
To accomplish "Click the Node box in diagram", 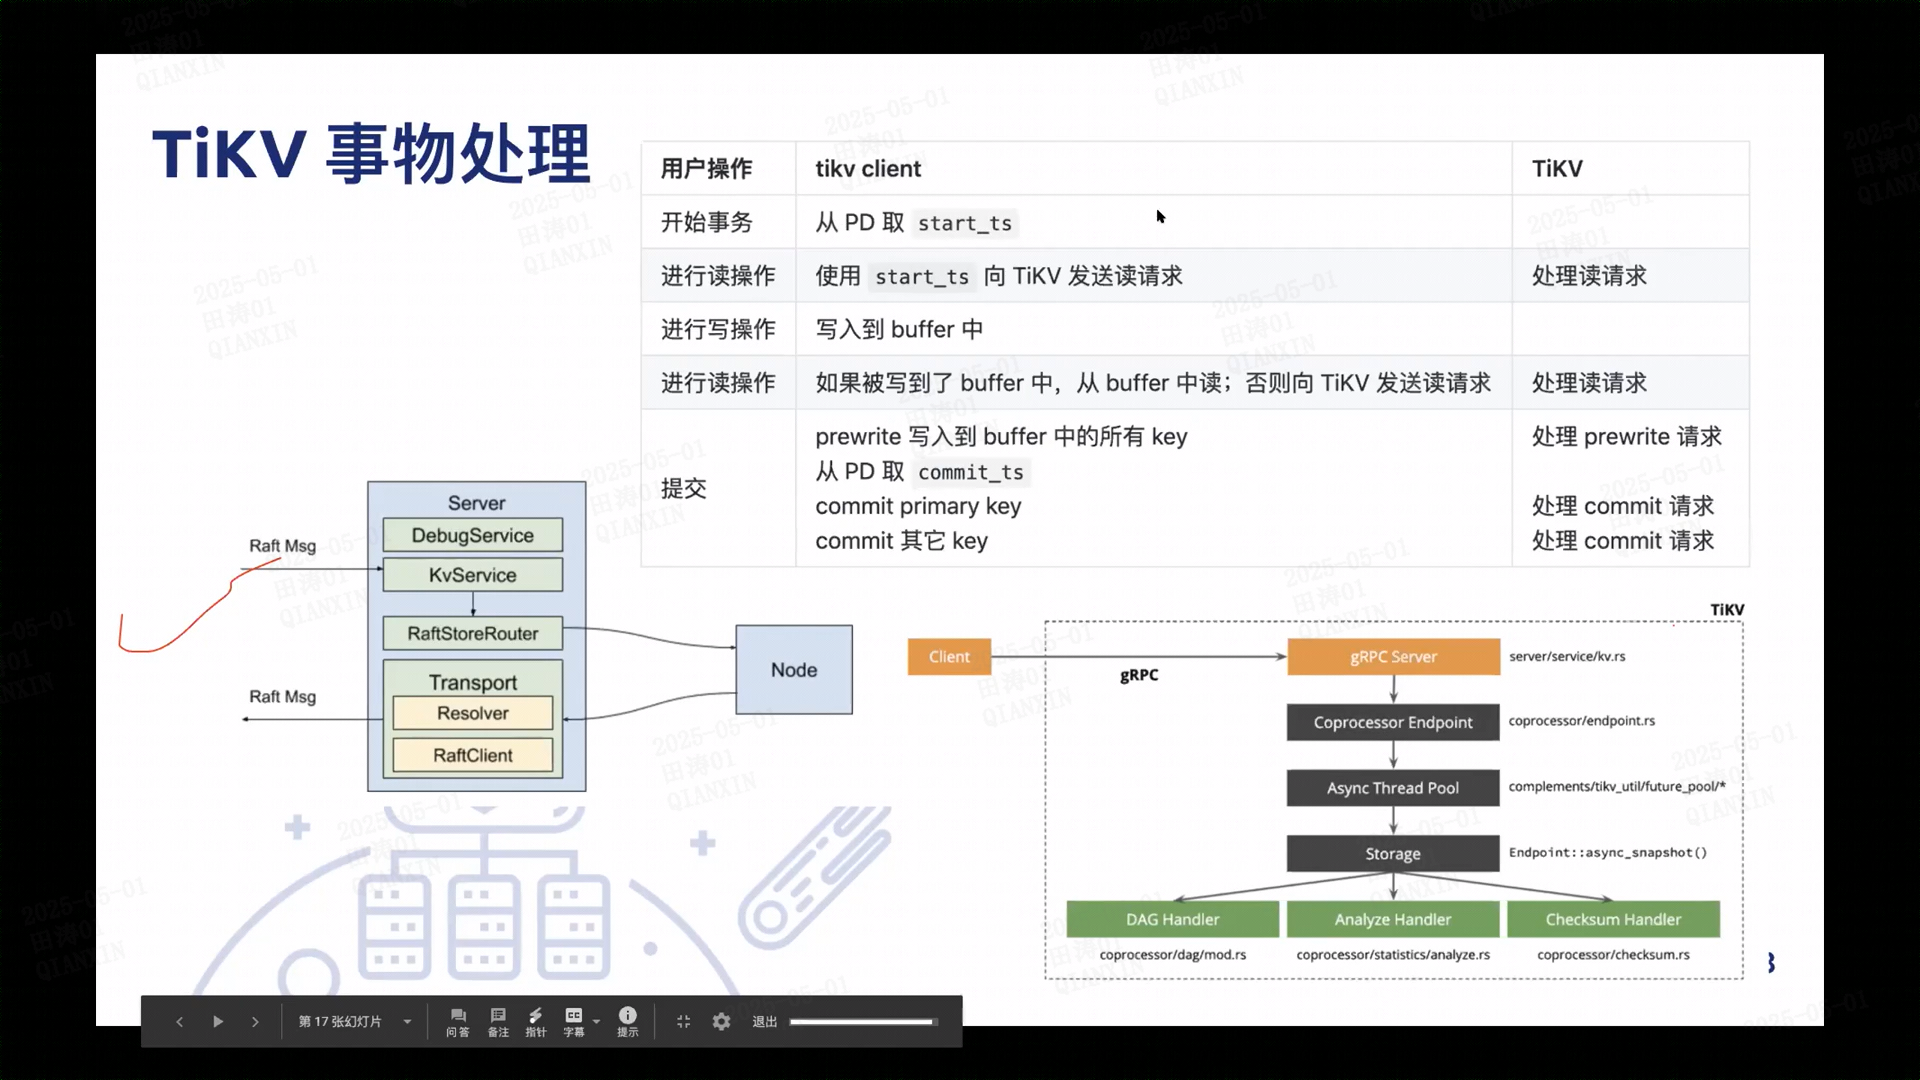I will [x=794, y=670].
